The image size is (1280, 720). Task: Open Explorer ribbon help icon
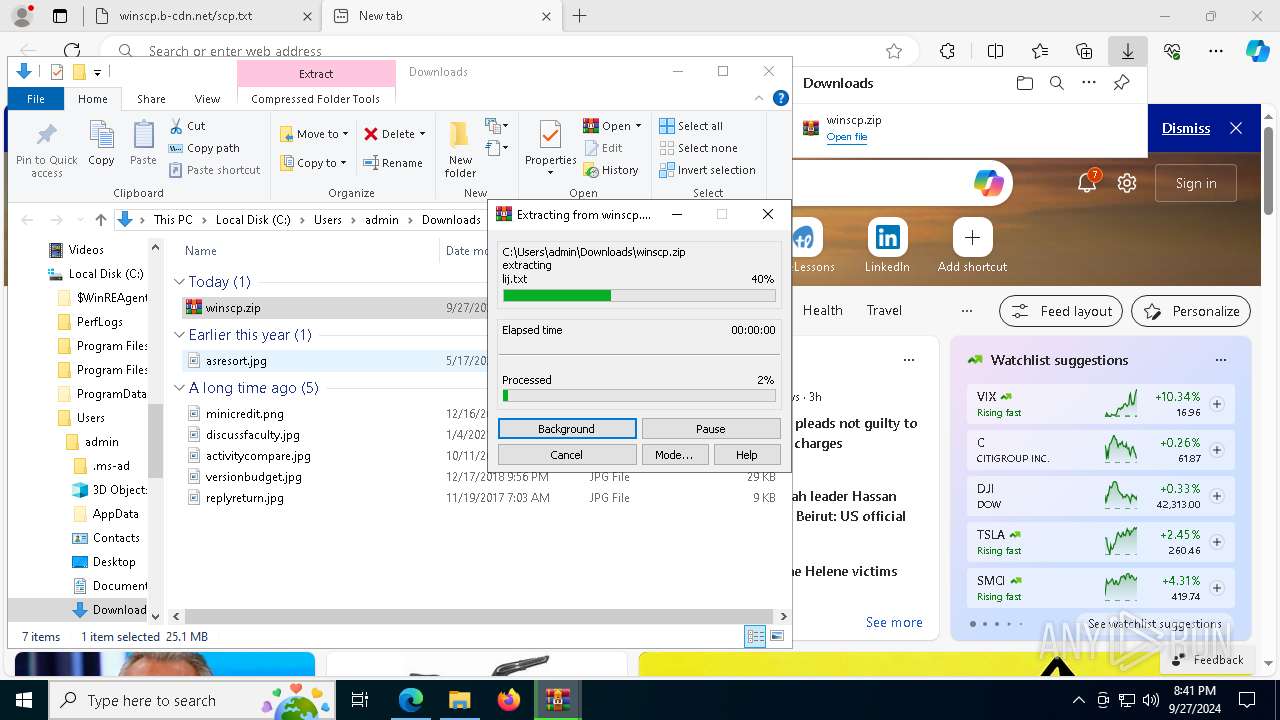point(781,98)
